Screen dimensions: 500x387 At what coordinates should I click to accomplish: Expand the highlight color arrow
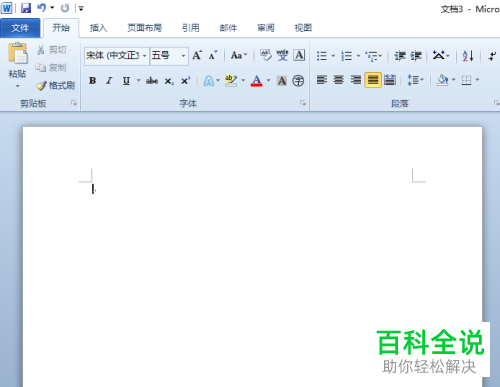coord(243,80)
